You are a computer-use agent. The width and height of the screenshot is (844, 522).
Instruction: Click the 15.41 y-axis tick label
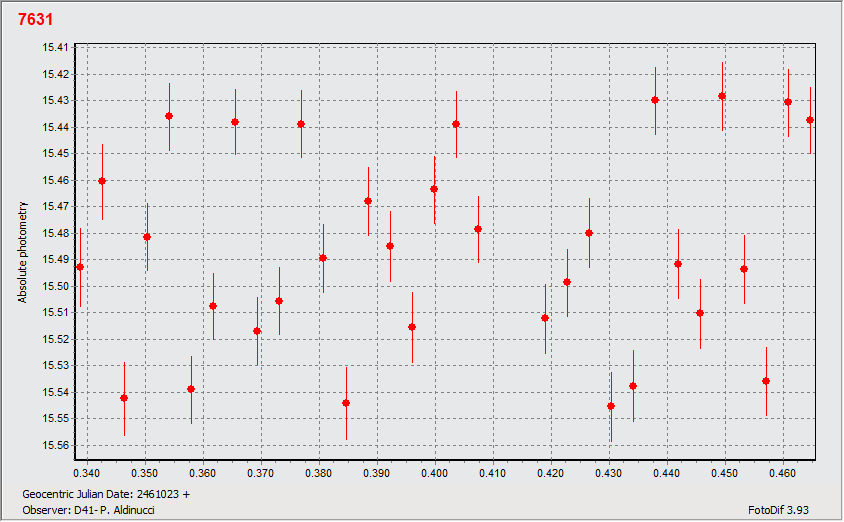click(x=56, y=47)
